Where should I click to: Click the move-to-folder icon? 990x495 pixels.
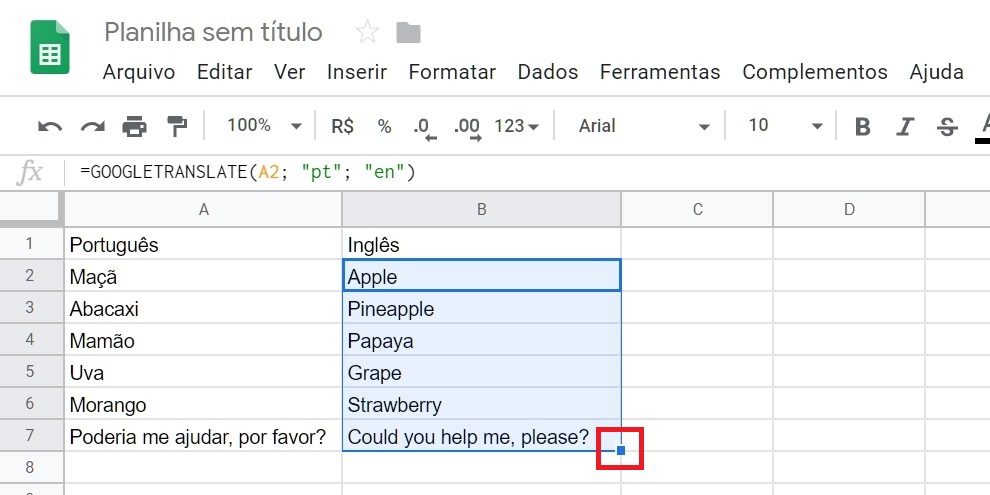[x=408, y=33]
